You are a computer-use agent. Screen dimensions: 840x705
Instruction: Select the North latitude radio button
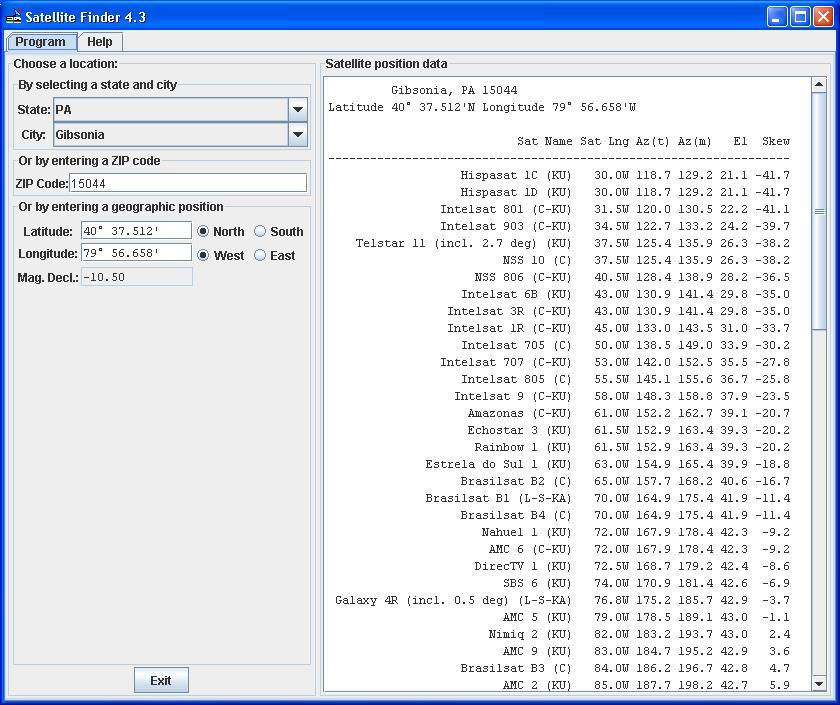pyautogui.click(x=203, y=231)
